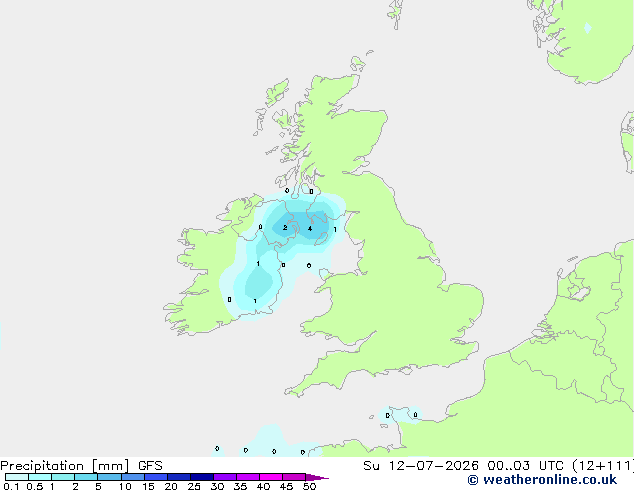Click legend swatch between 45 and 50
Image resolution: width=634 pixels, height=490 pixels.
pos(294,477)
